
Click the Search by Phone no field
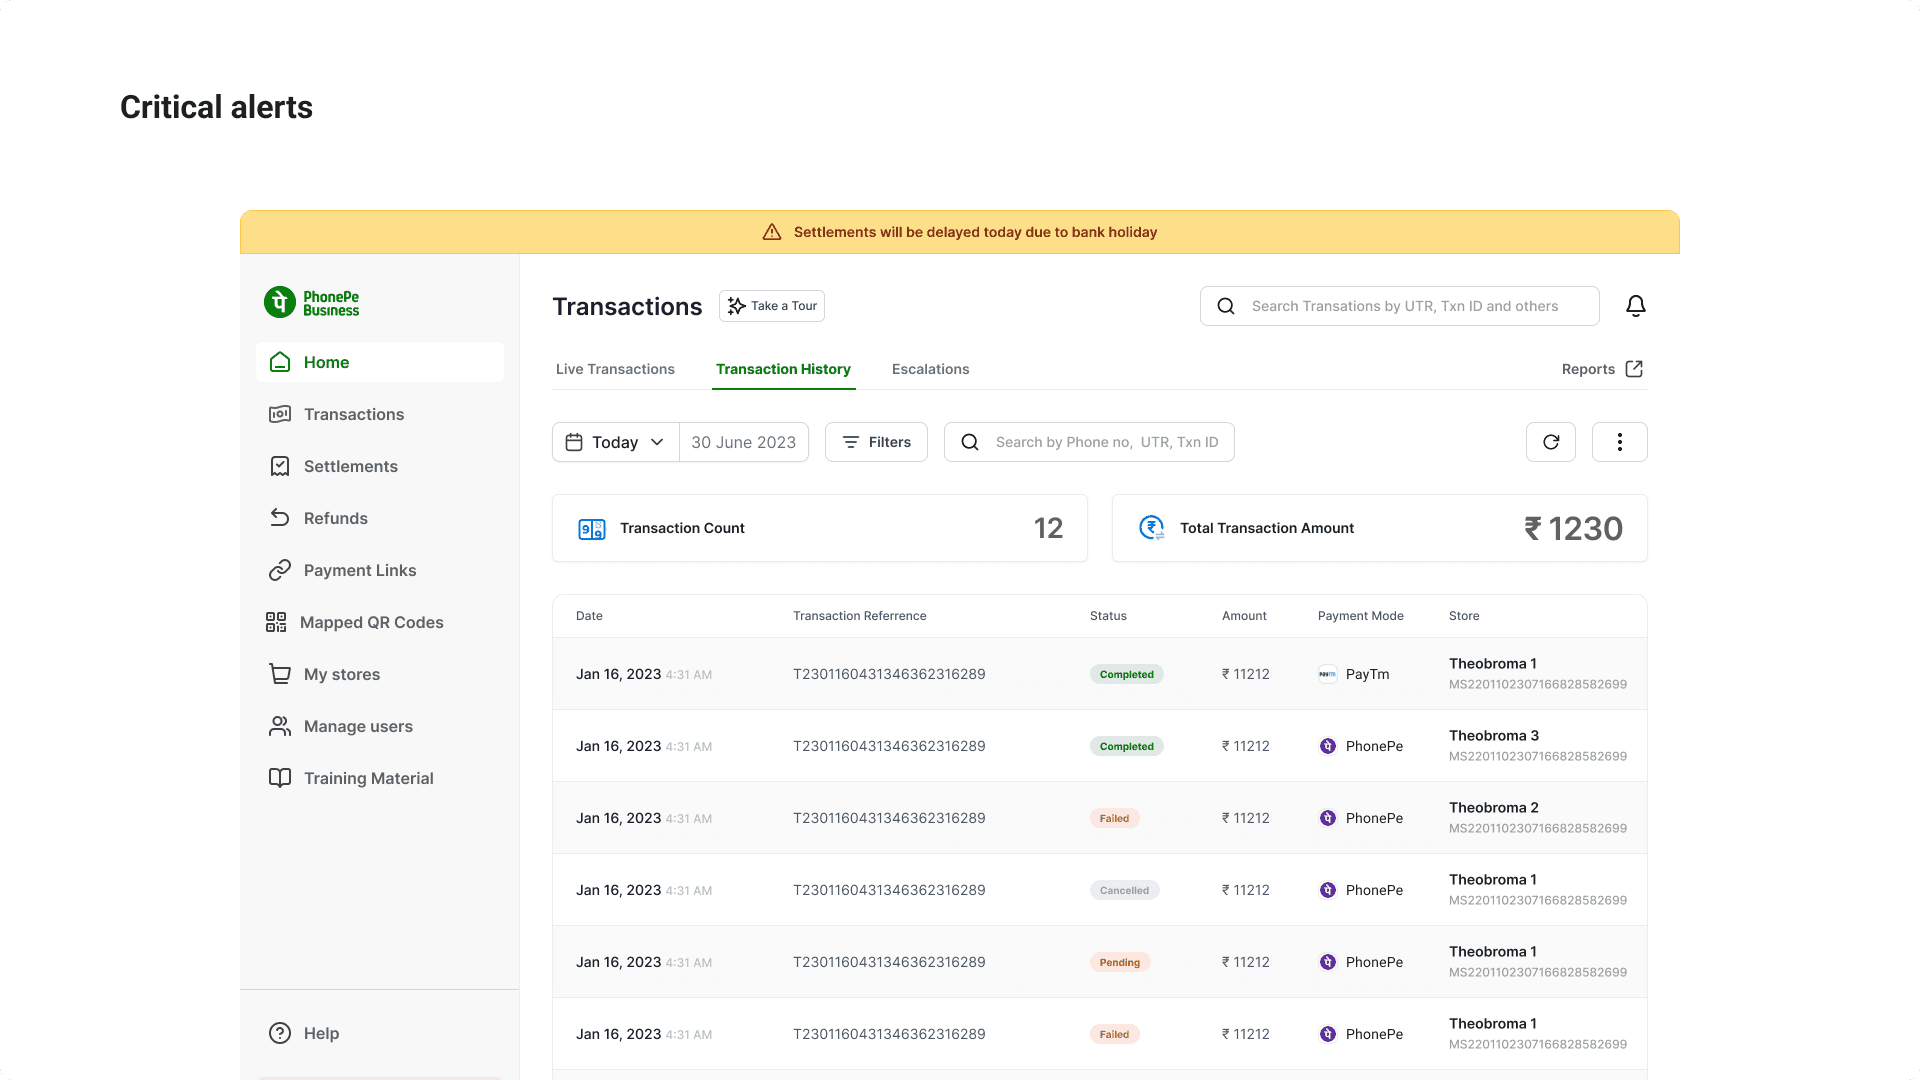tap(1106, 442)
